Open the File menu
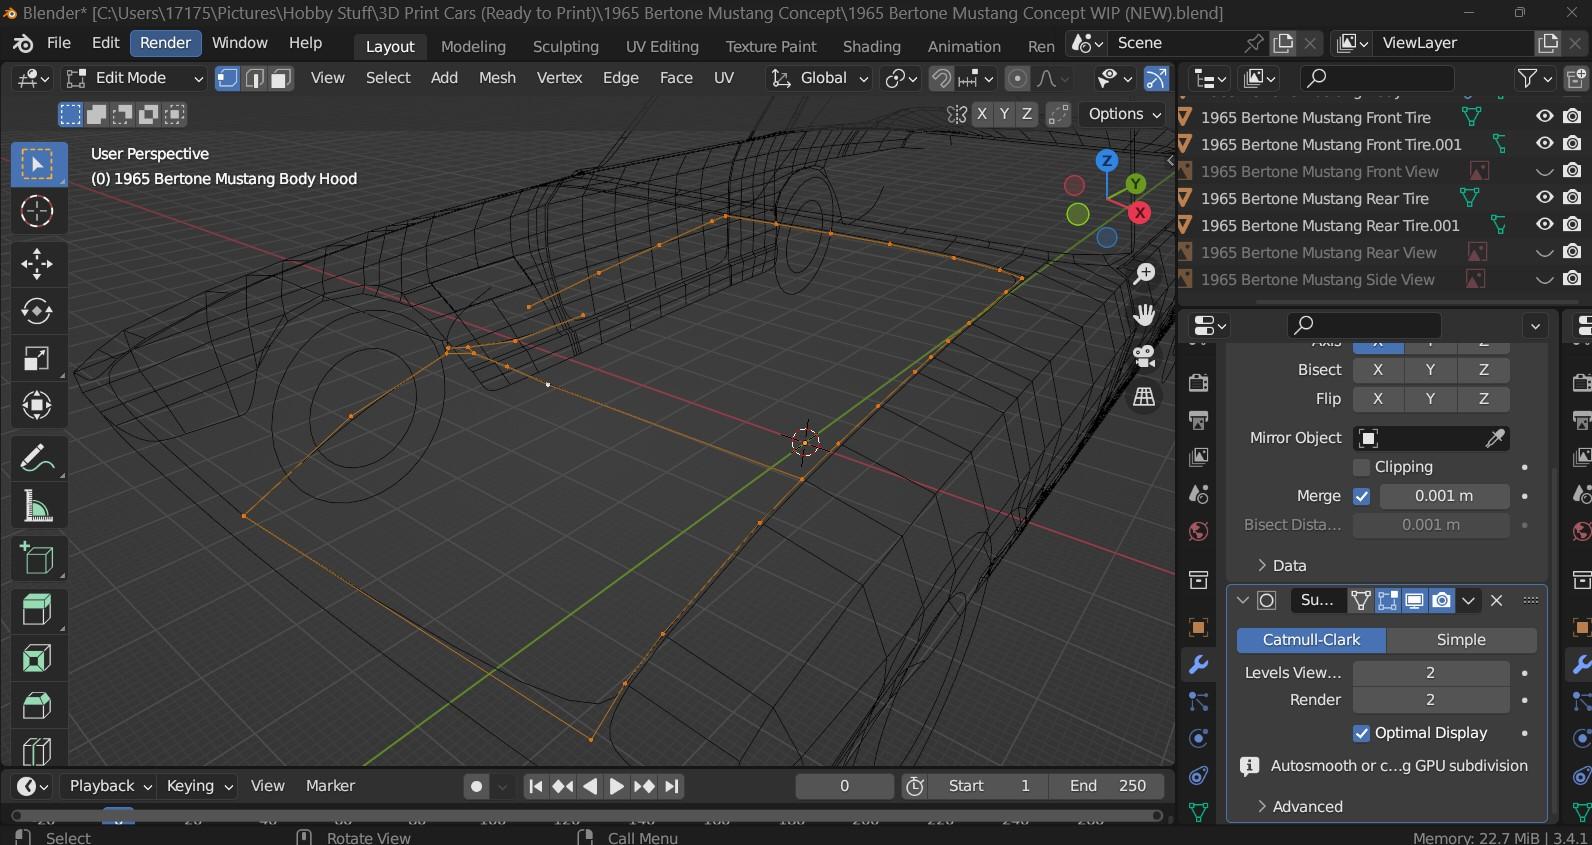This screenshot has height=845, width=1592. (x=59, y=43)
